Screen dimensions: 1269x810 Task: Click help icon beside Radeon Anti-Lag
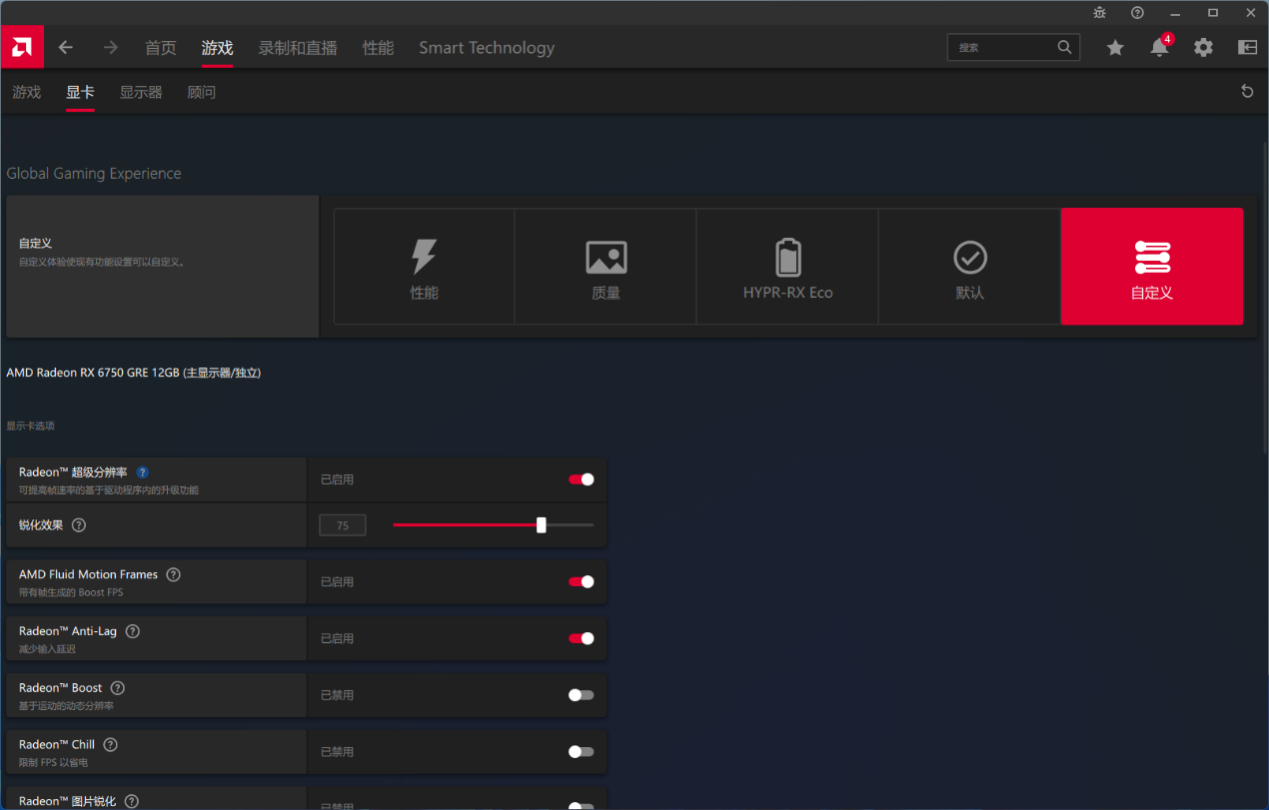[x=132, y=631]
